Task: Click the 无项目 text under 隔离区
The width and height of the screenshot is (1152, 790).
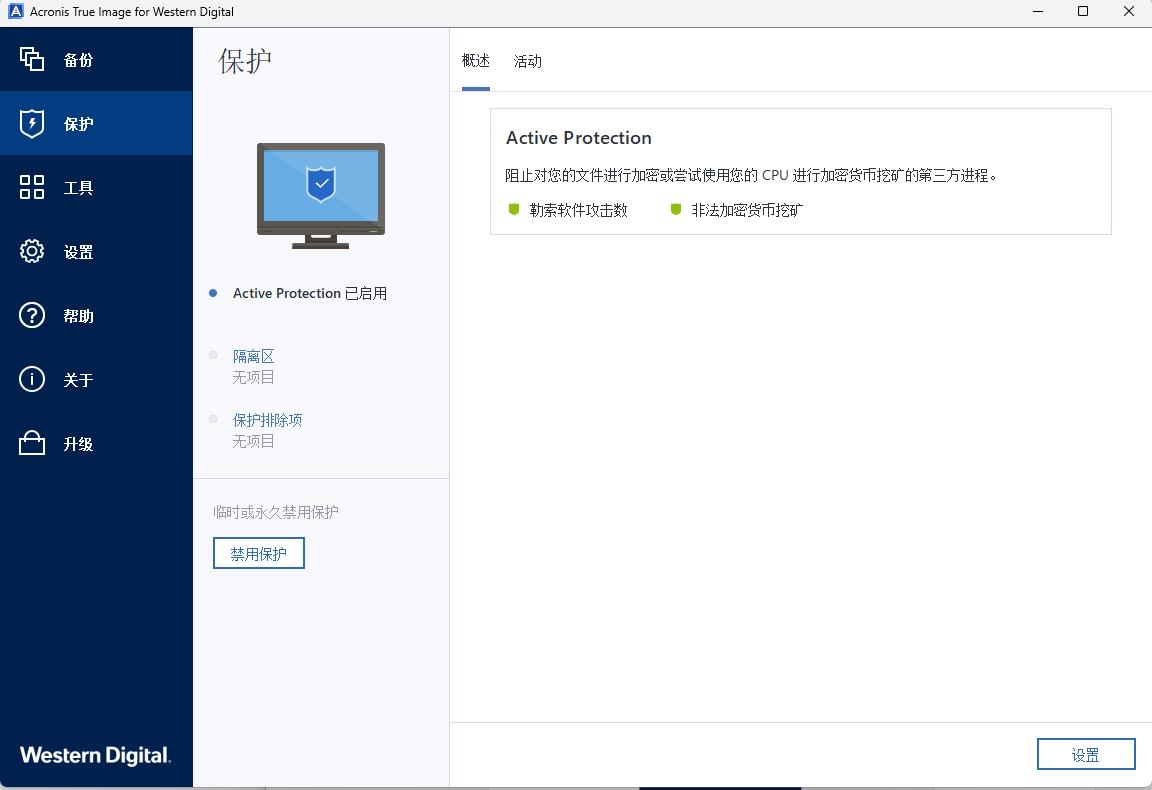Action: [253, 377]
